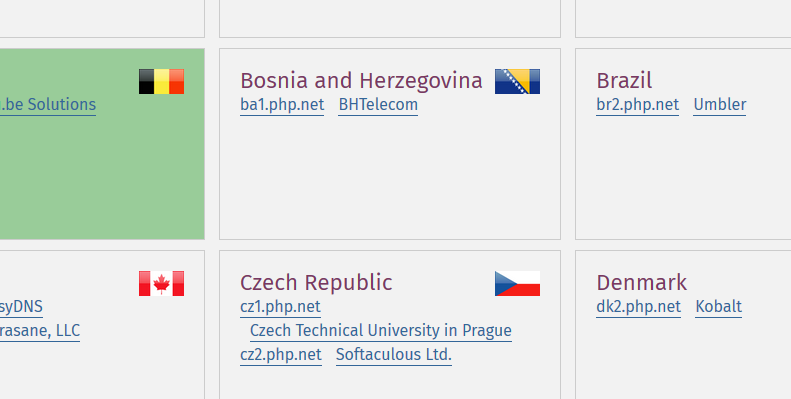Open the Softaculous Ltd. link
Screen dimensions: 791x399
click(x=393, y=355)
